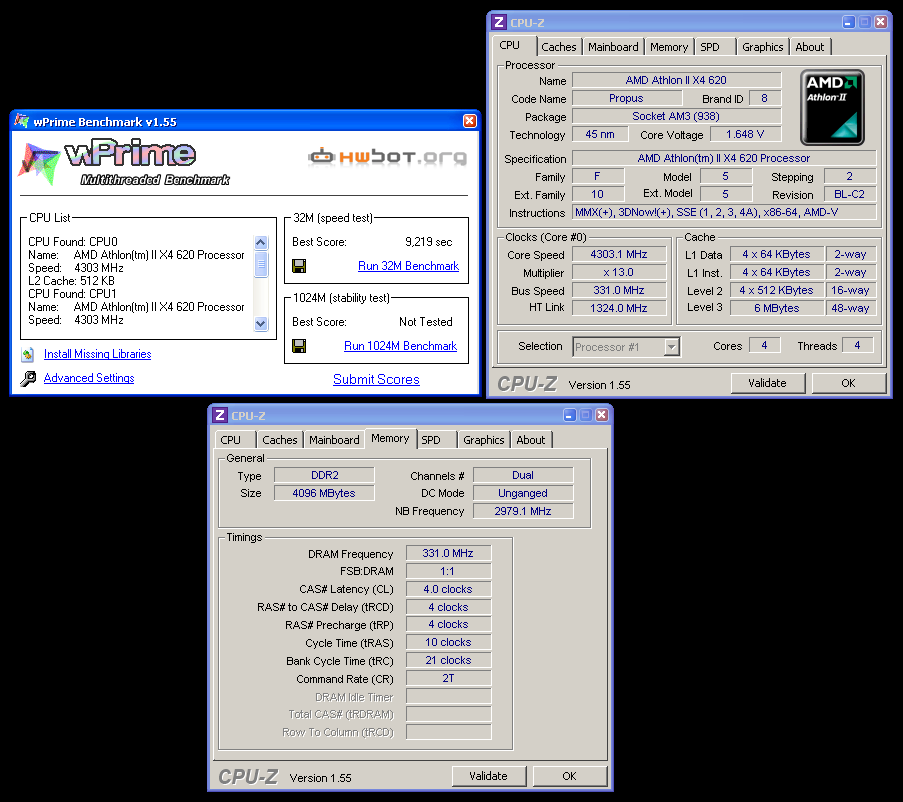The height and width of the screenshot is (802, 903).
Task: Open About tab in upper CPU-Z window
Action: (x=810, y=47)
